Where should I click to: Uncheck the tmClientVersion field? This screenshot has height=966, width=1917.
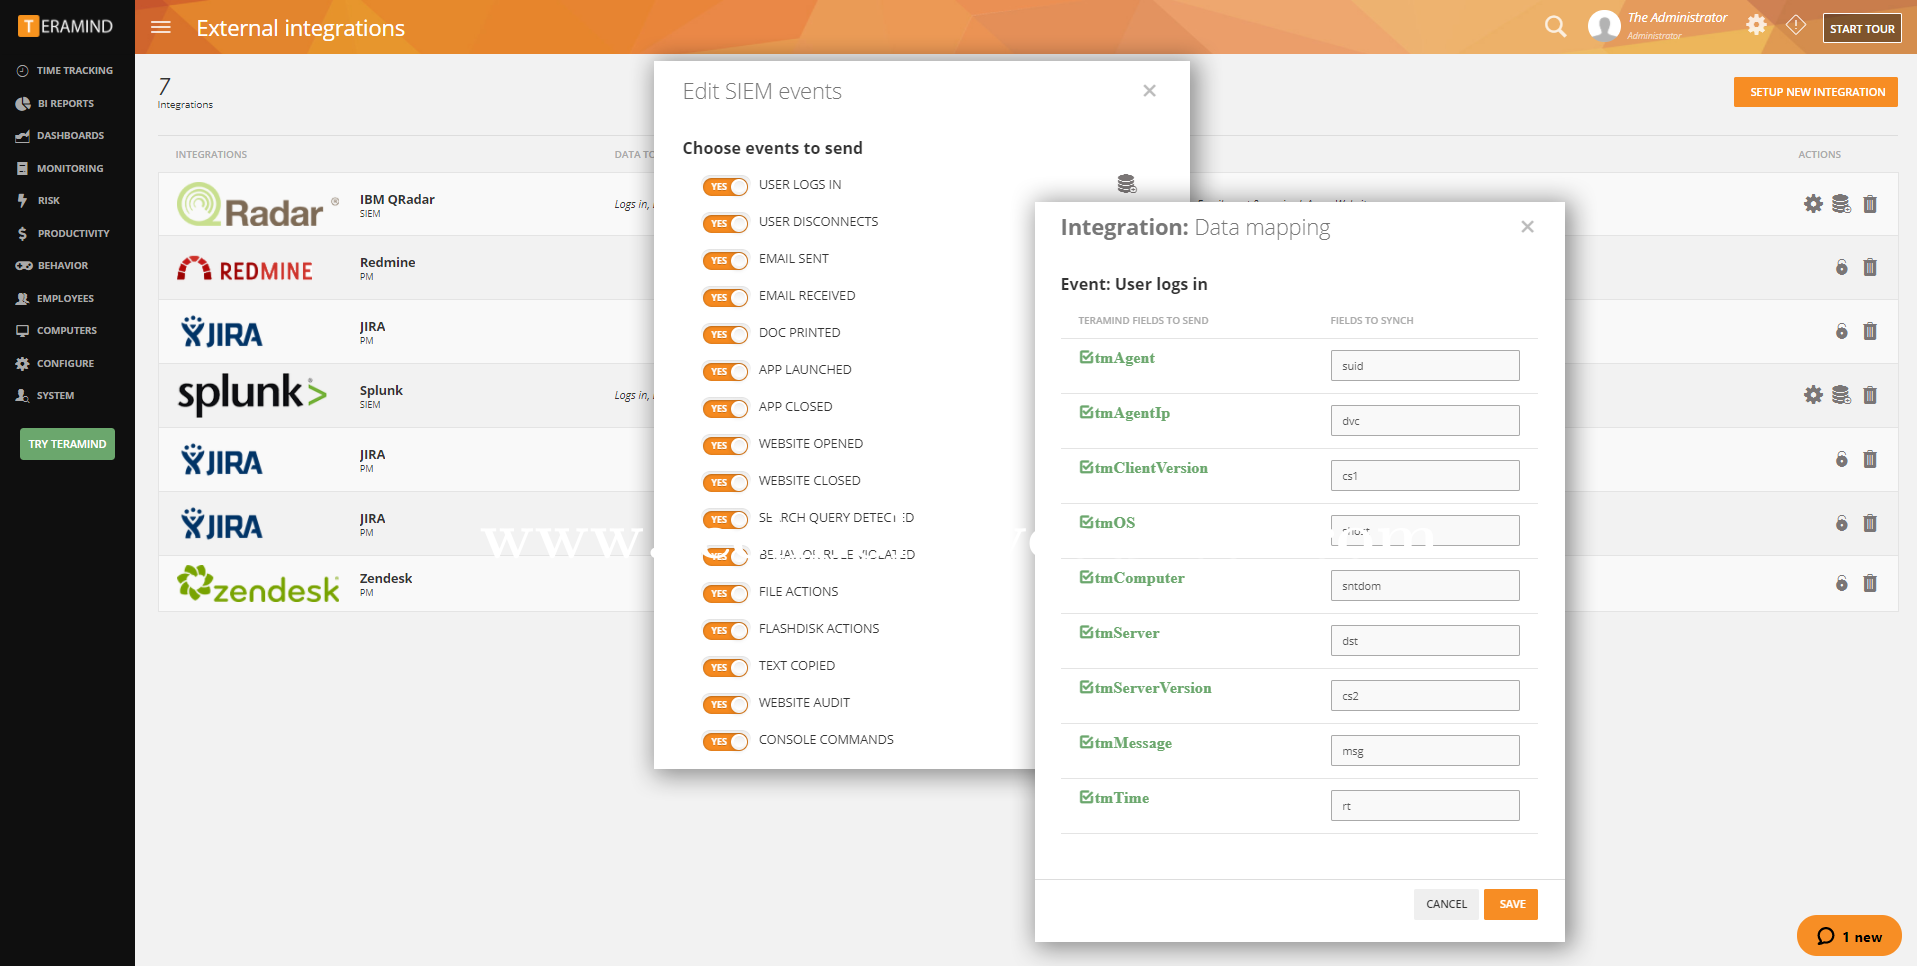click(1086, 467)
